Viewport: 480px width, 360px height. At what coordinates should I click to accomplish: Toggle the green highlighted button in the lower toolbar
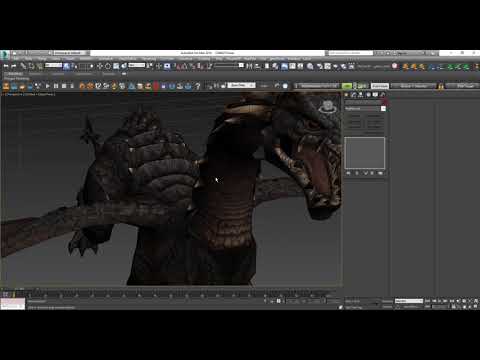click(x=347, y=86)
